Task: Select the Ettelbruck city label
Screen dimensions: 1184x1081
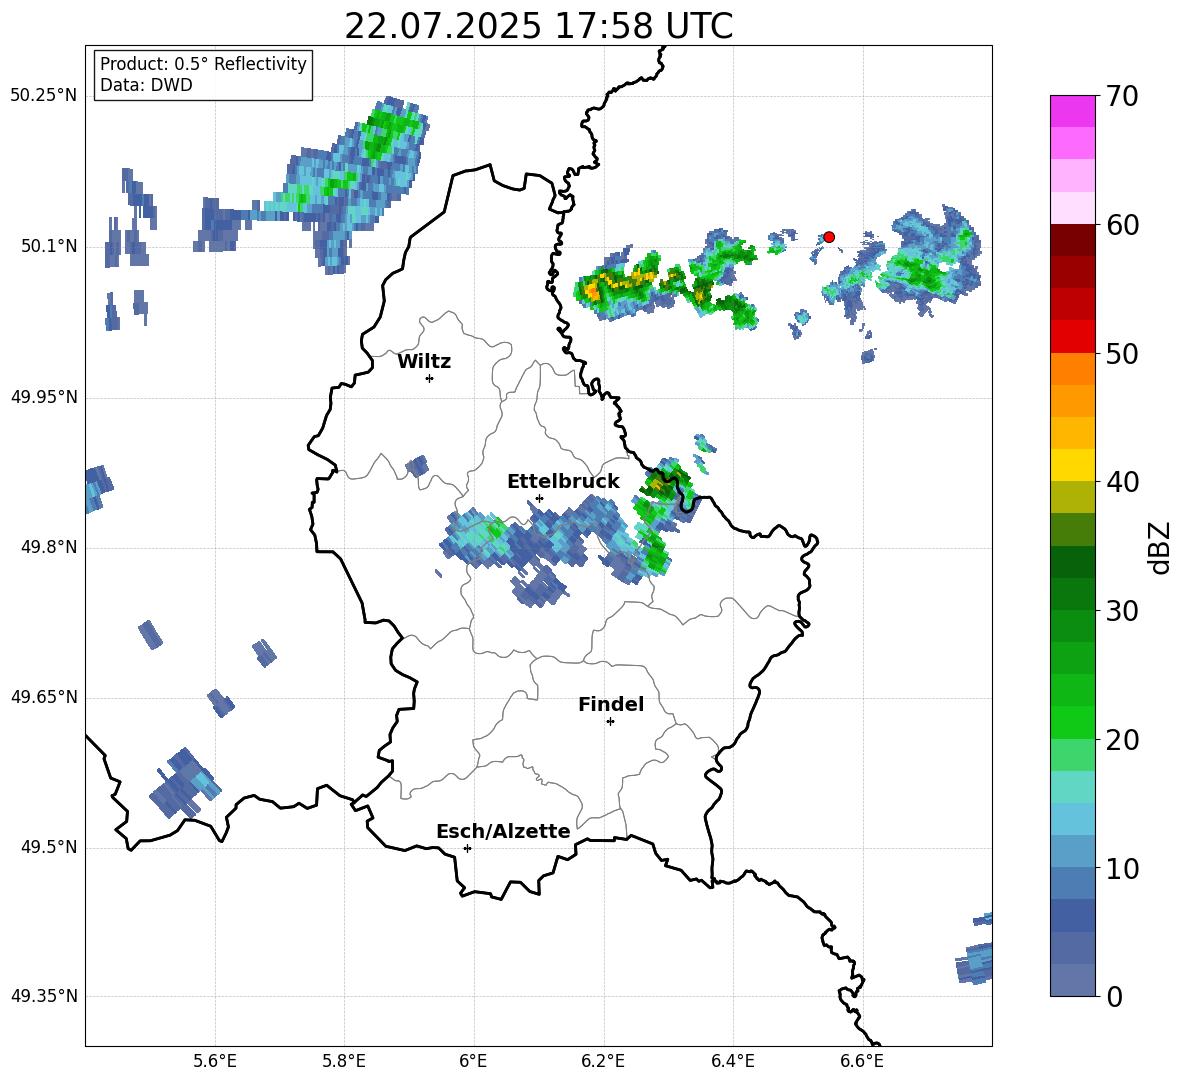Action: click(563, 482)
